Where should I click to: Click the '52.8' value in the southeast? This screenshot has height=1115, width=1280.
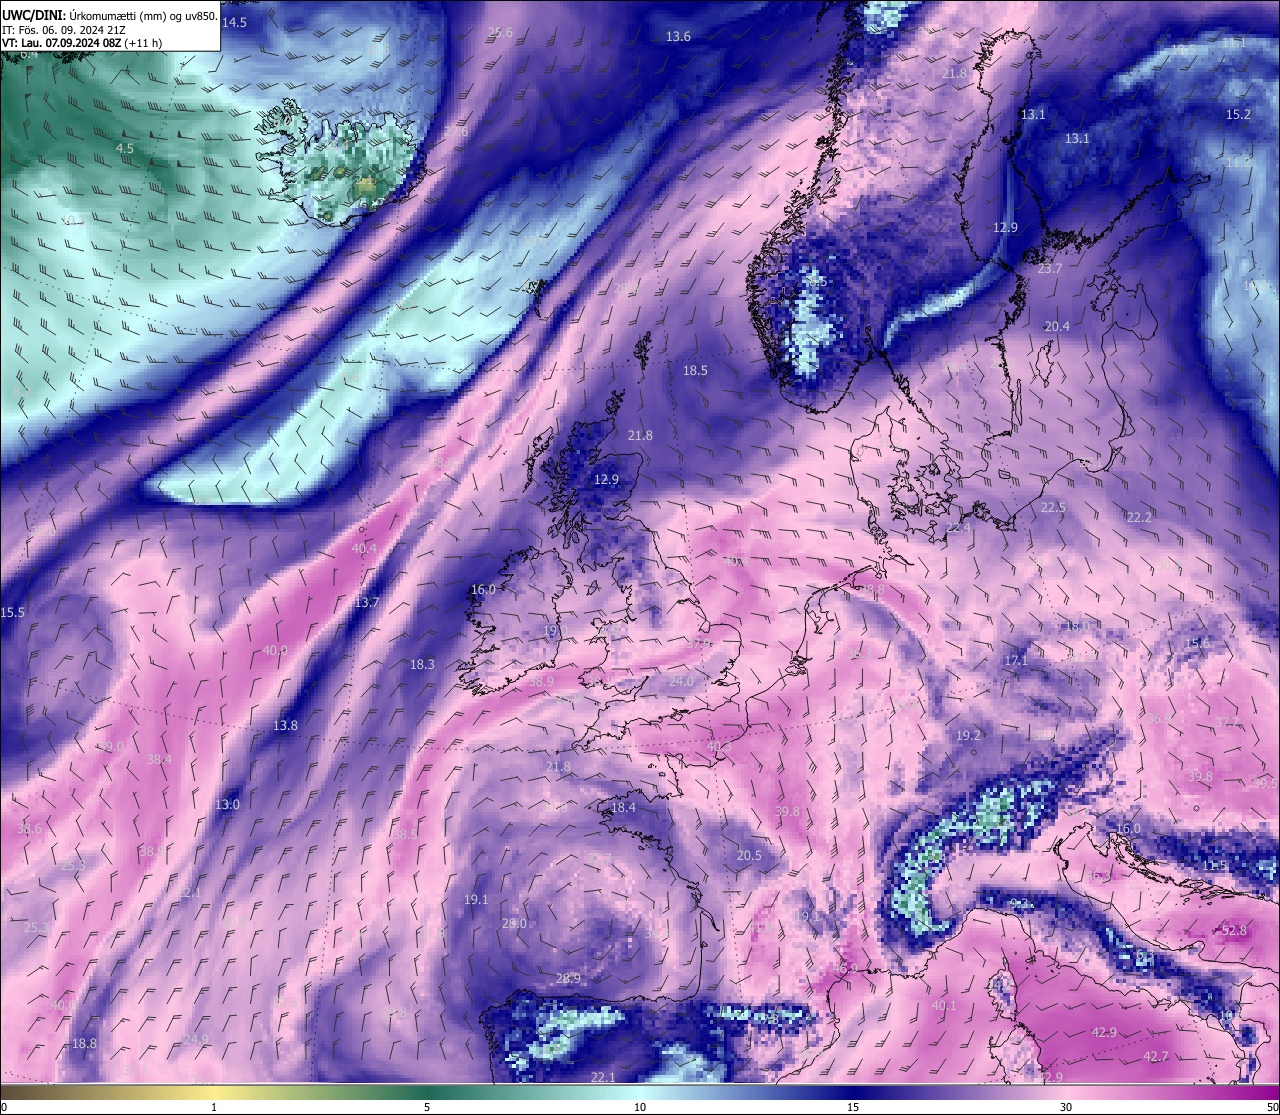coord(1235,930)
